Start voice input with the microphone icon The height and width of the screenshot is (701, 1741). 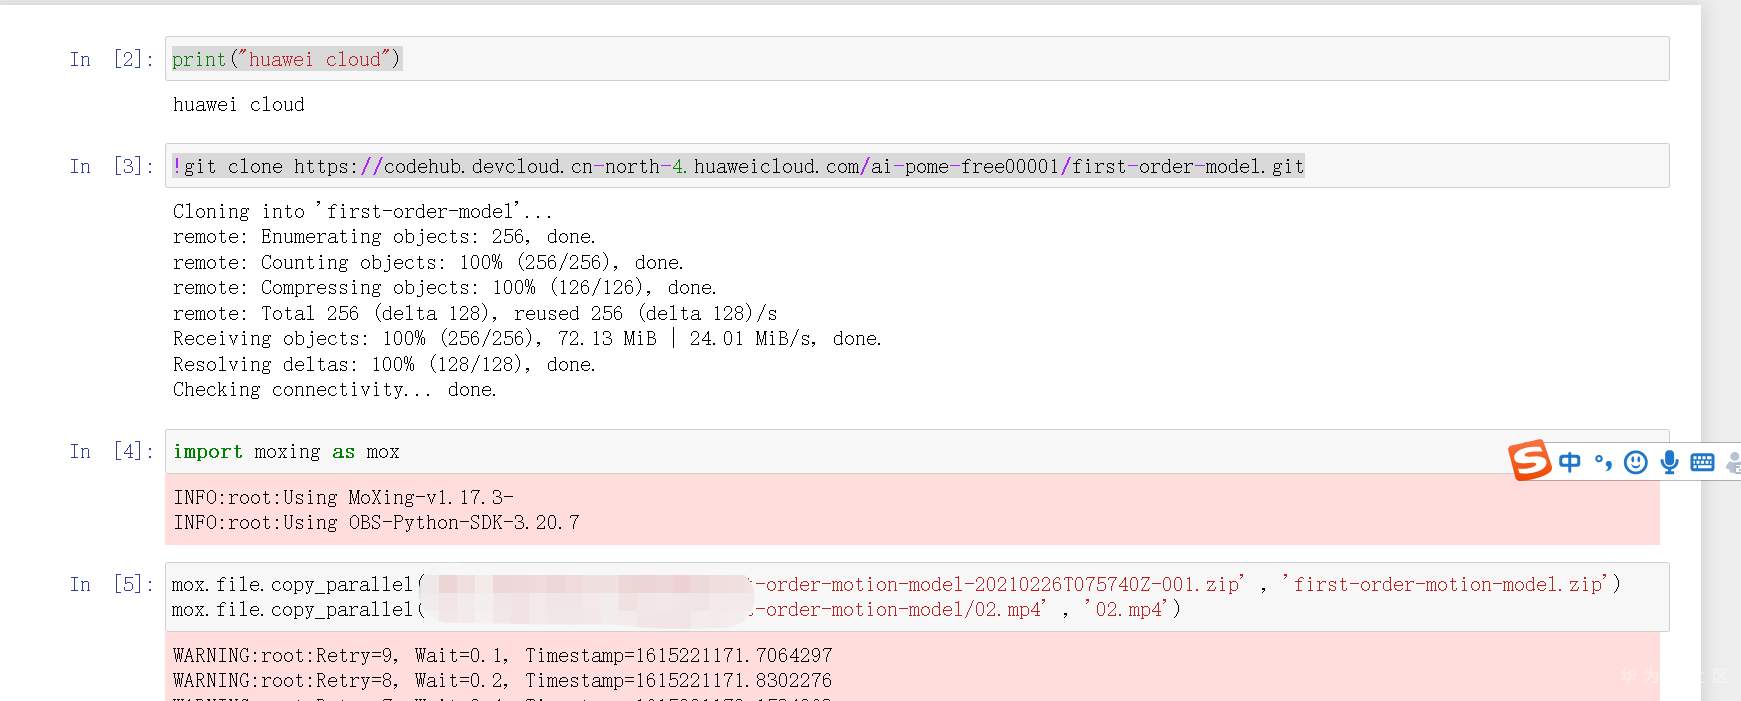click(x=1669, y=462)
